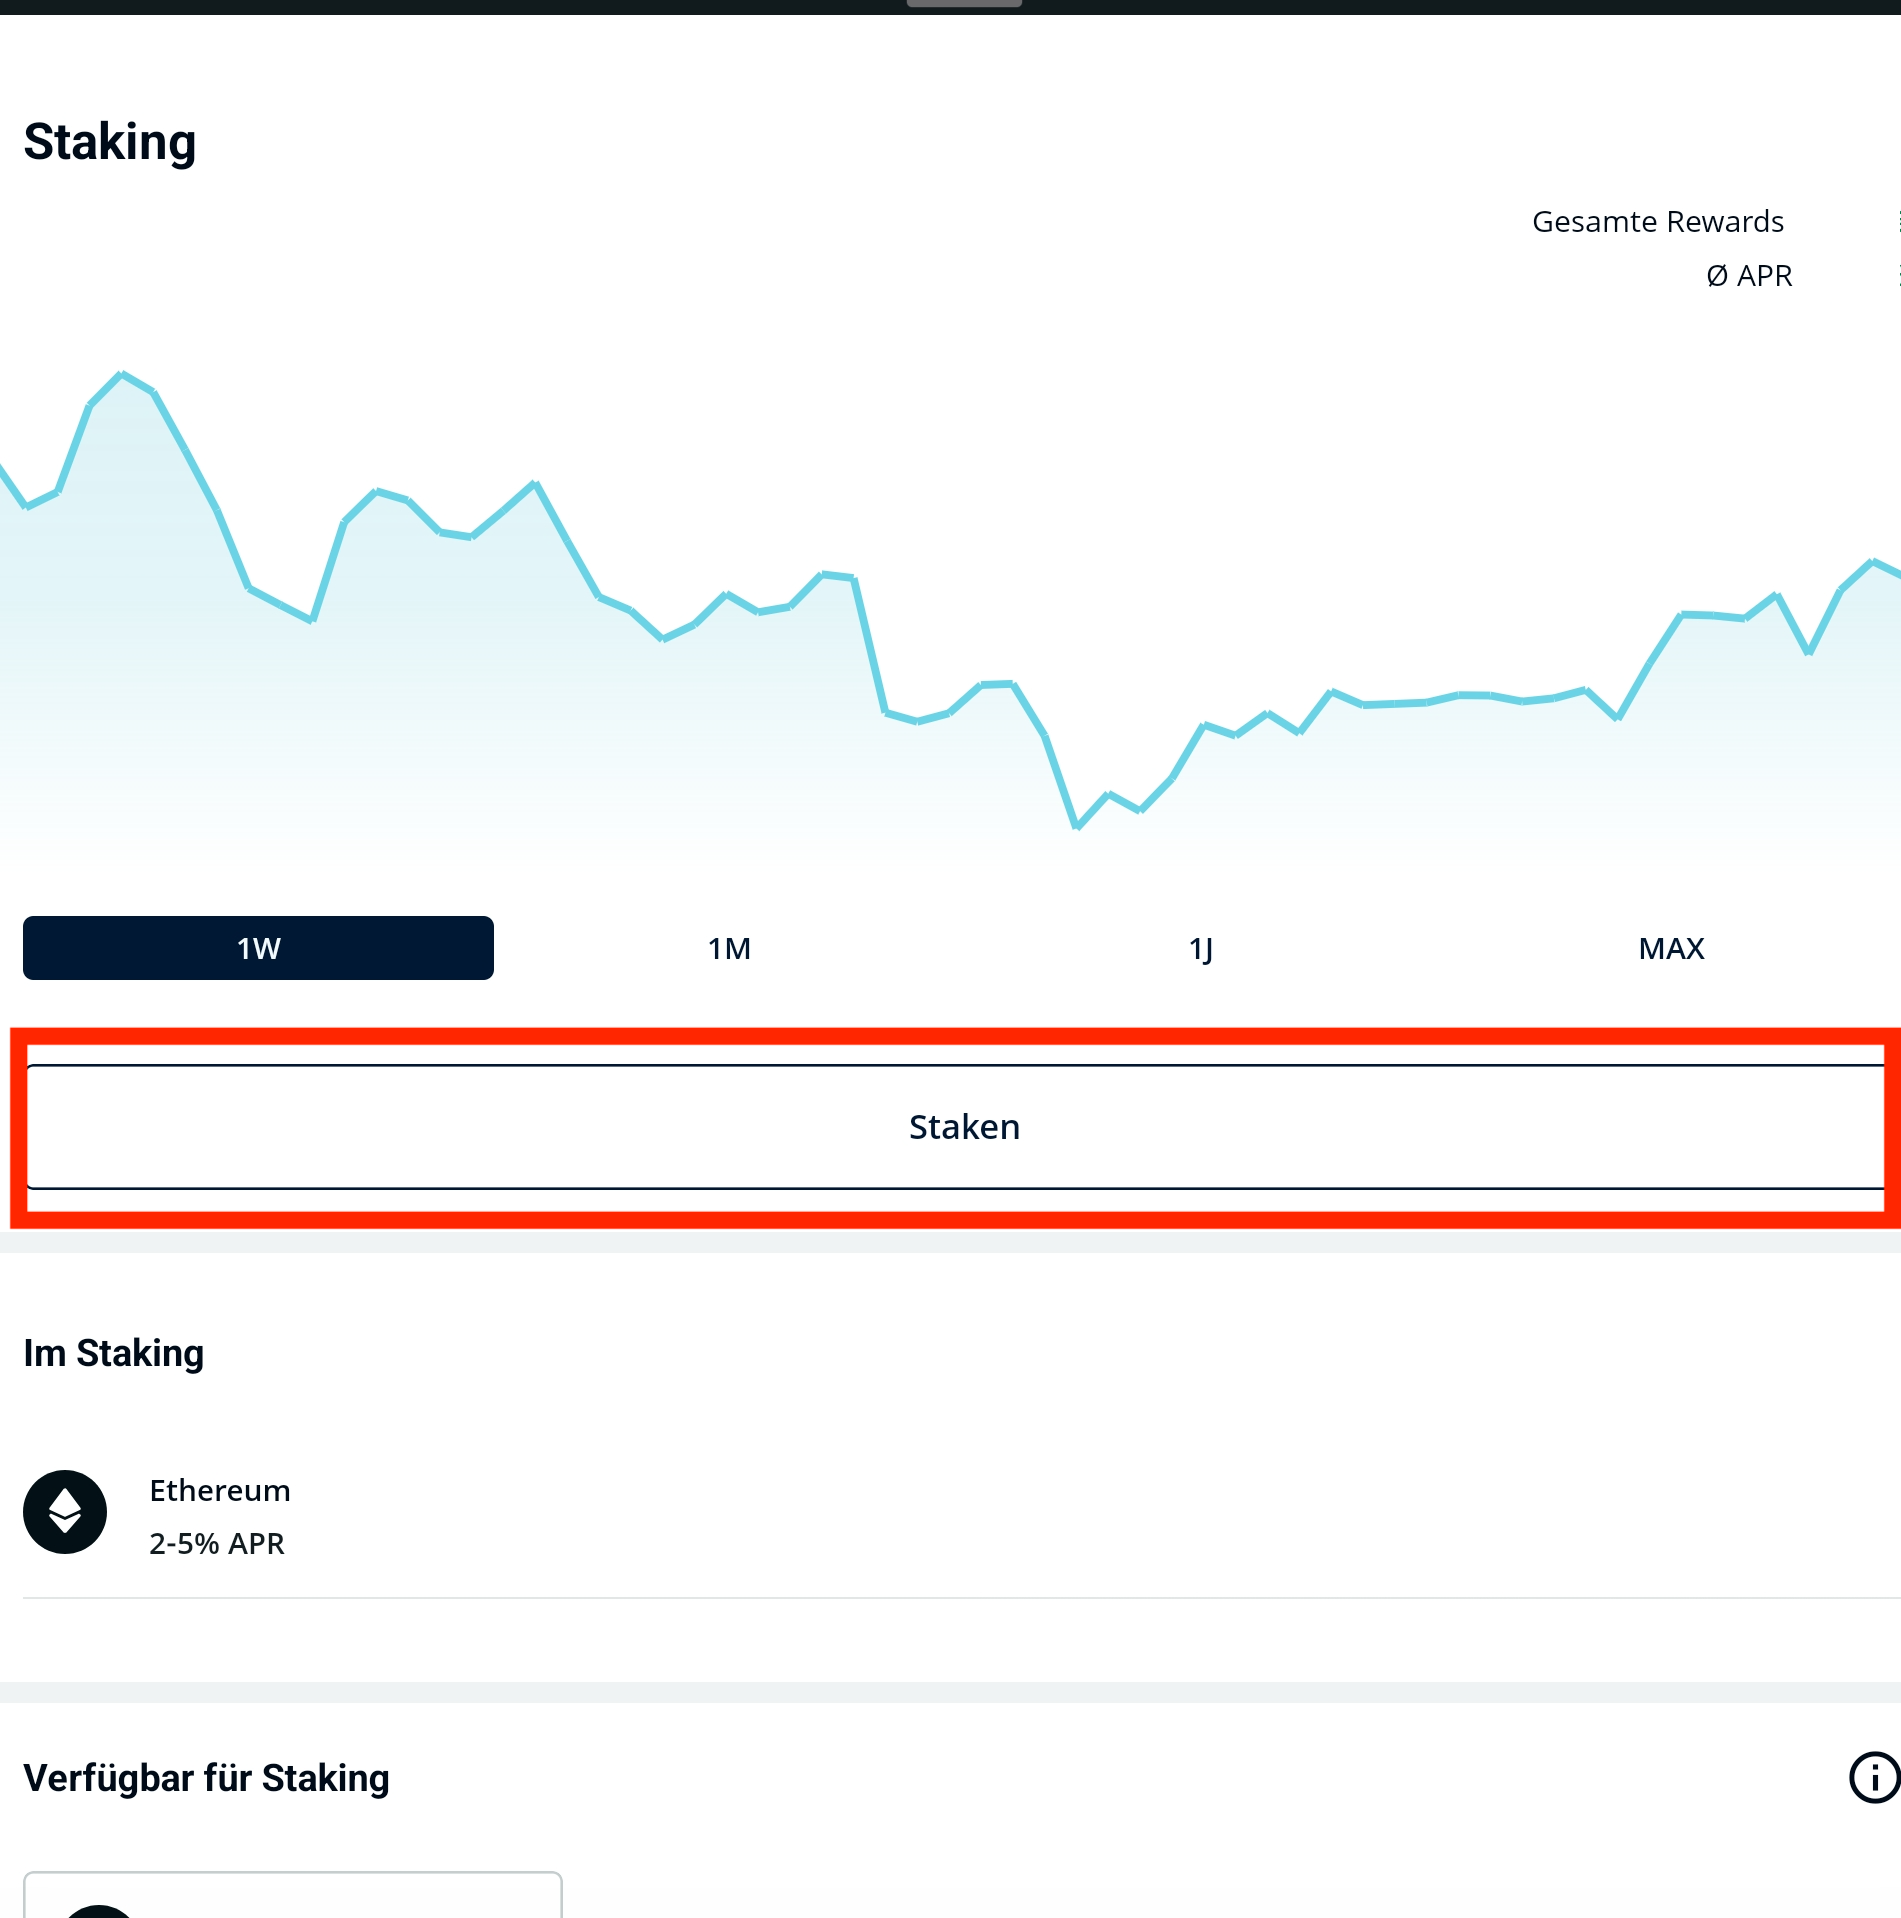Choose the MAX chart range
Viewport: 1901px width, 1918px height.
click(1671, 948)
